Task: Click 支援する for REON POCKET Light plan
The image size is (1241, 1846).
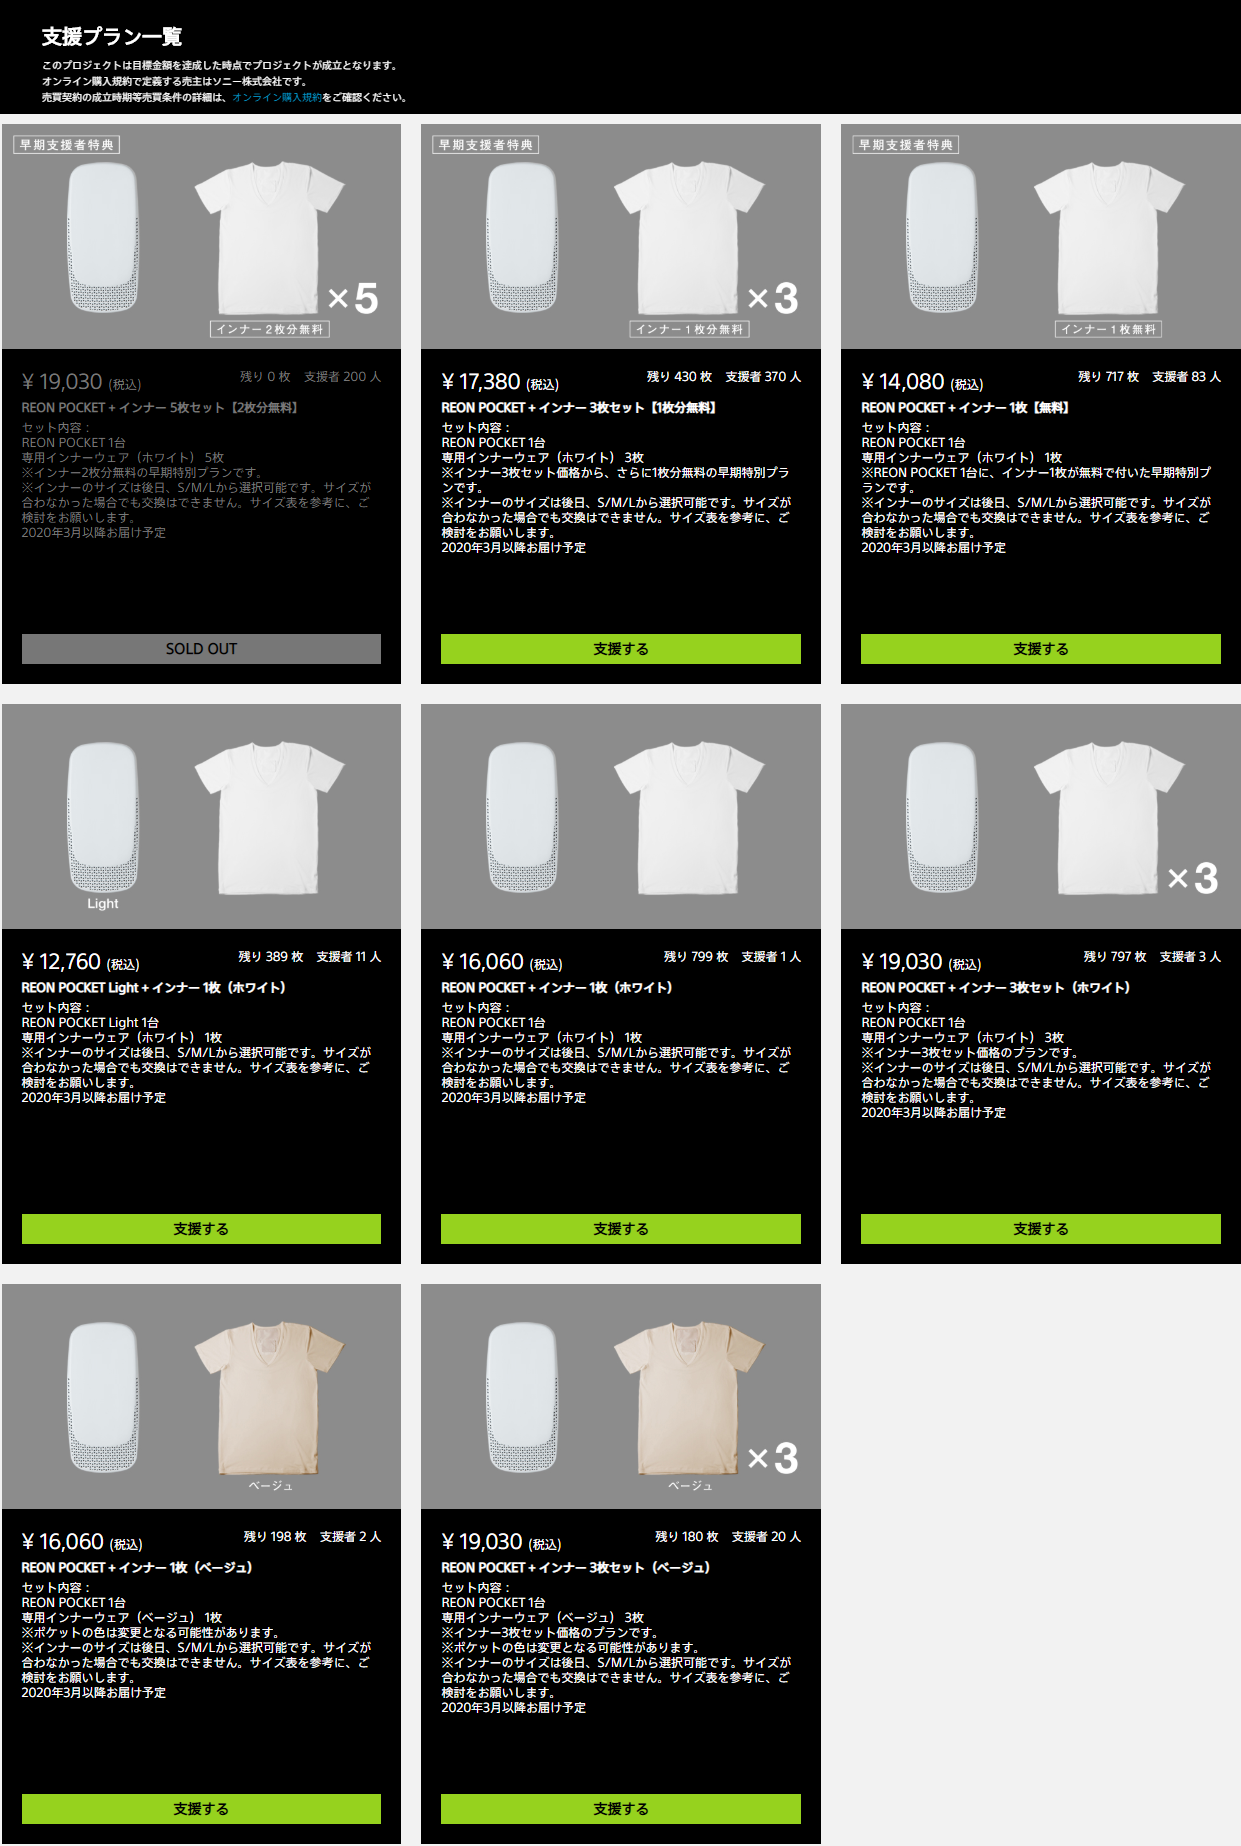Action: pos(201,1229)
